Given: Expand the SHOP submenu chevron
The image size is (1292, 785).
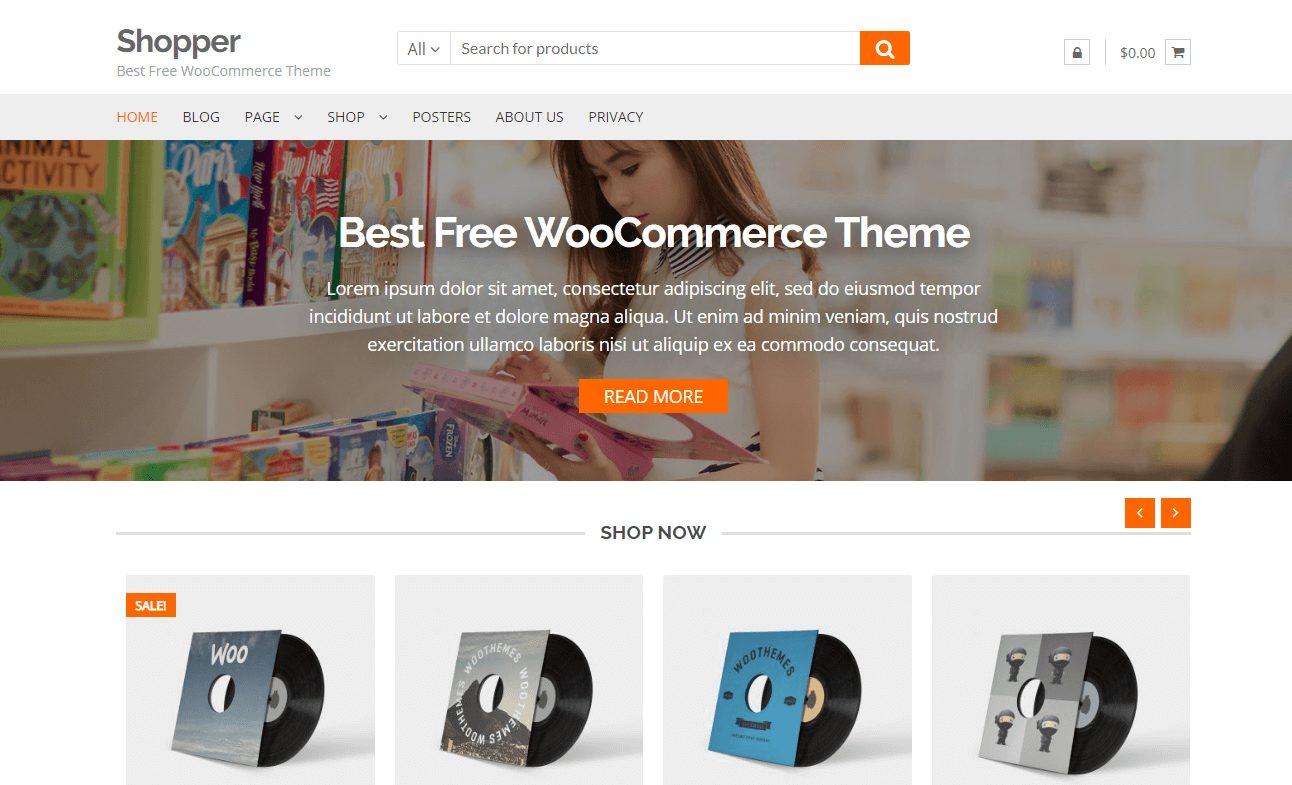Looking at the screenshot, I should click(x=383, y=117).
